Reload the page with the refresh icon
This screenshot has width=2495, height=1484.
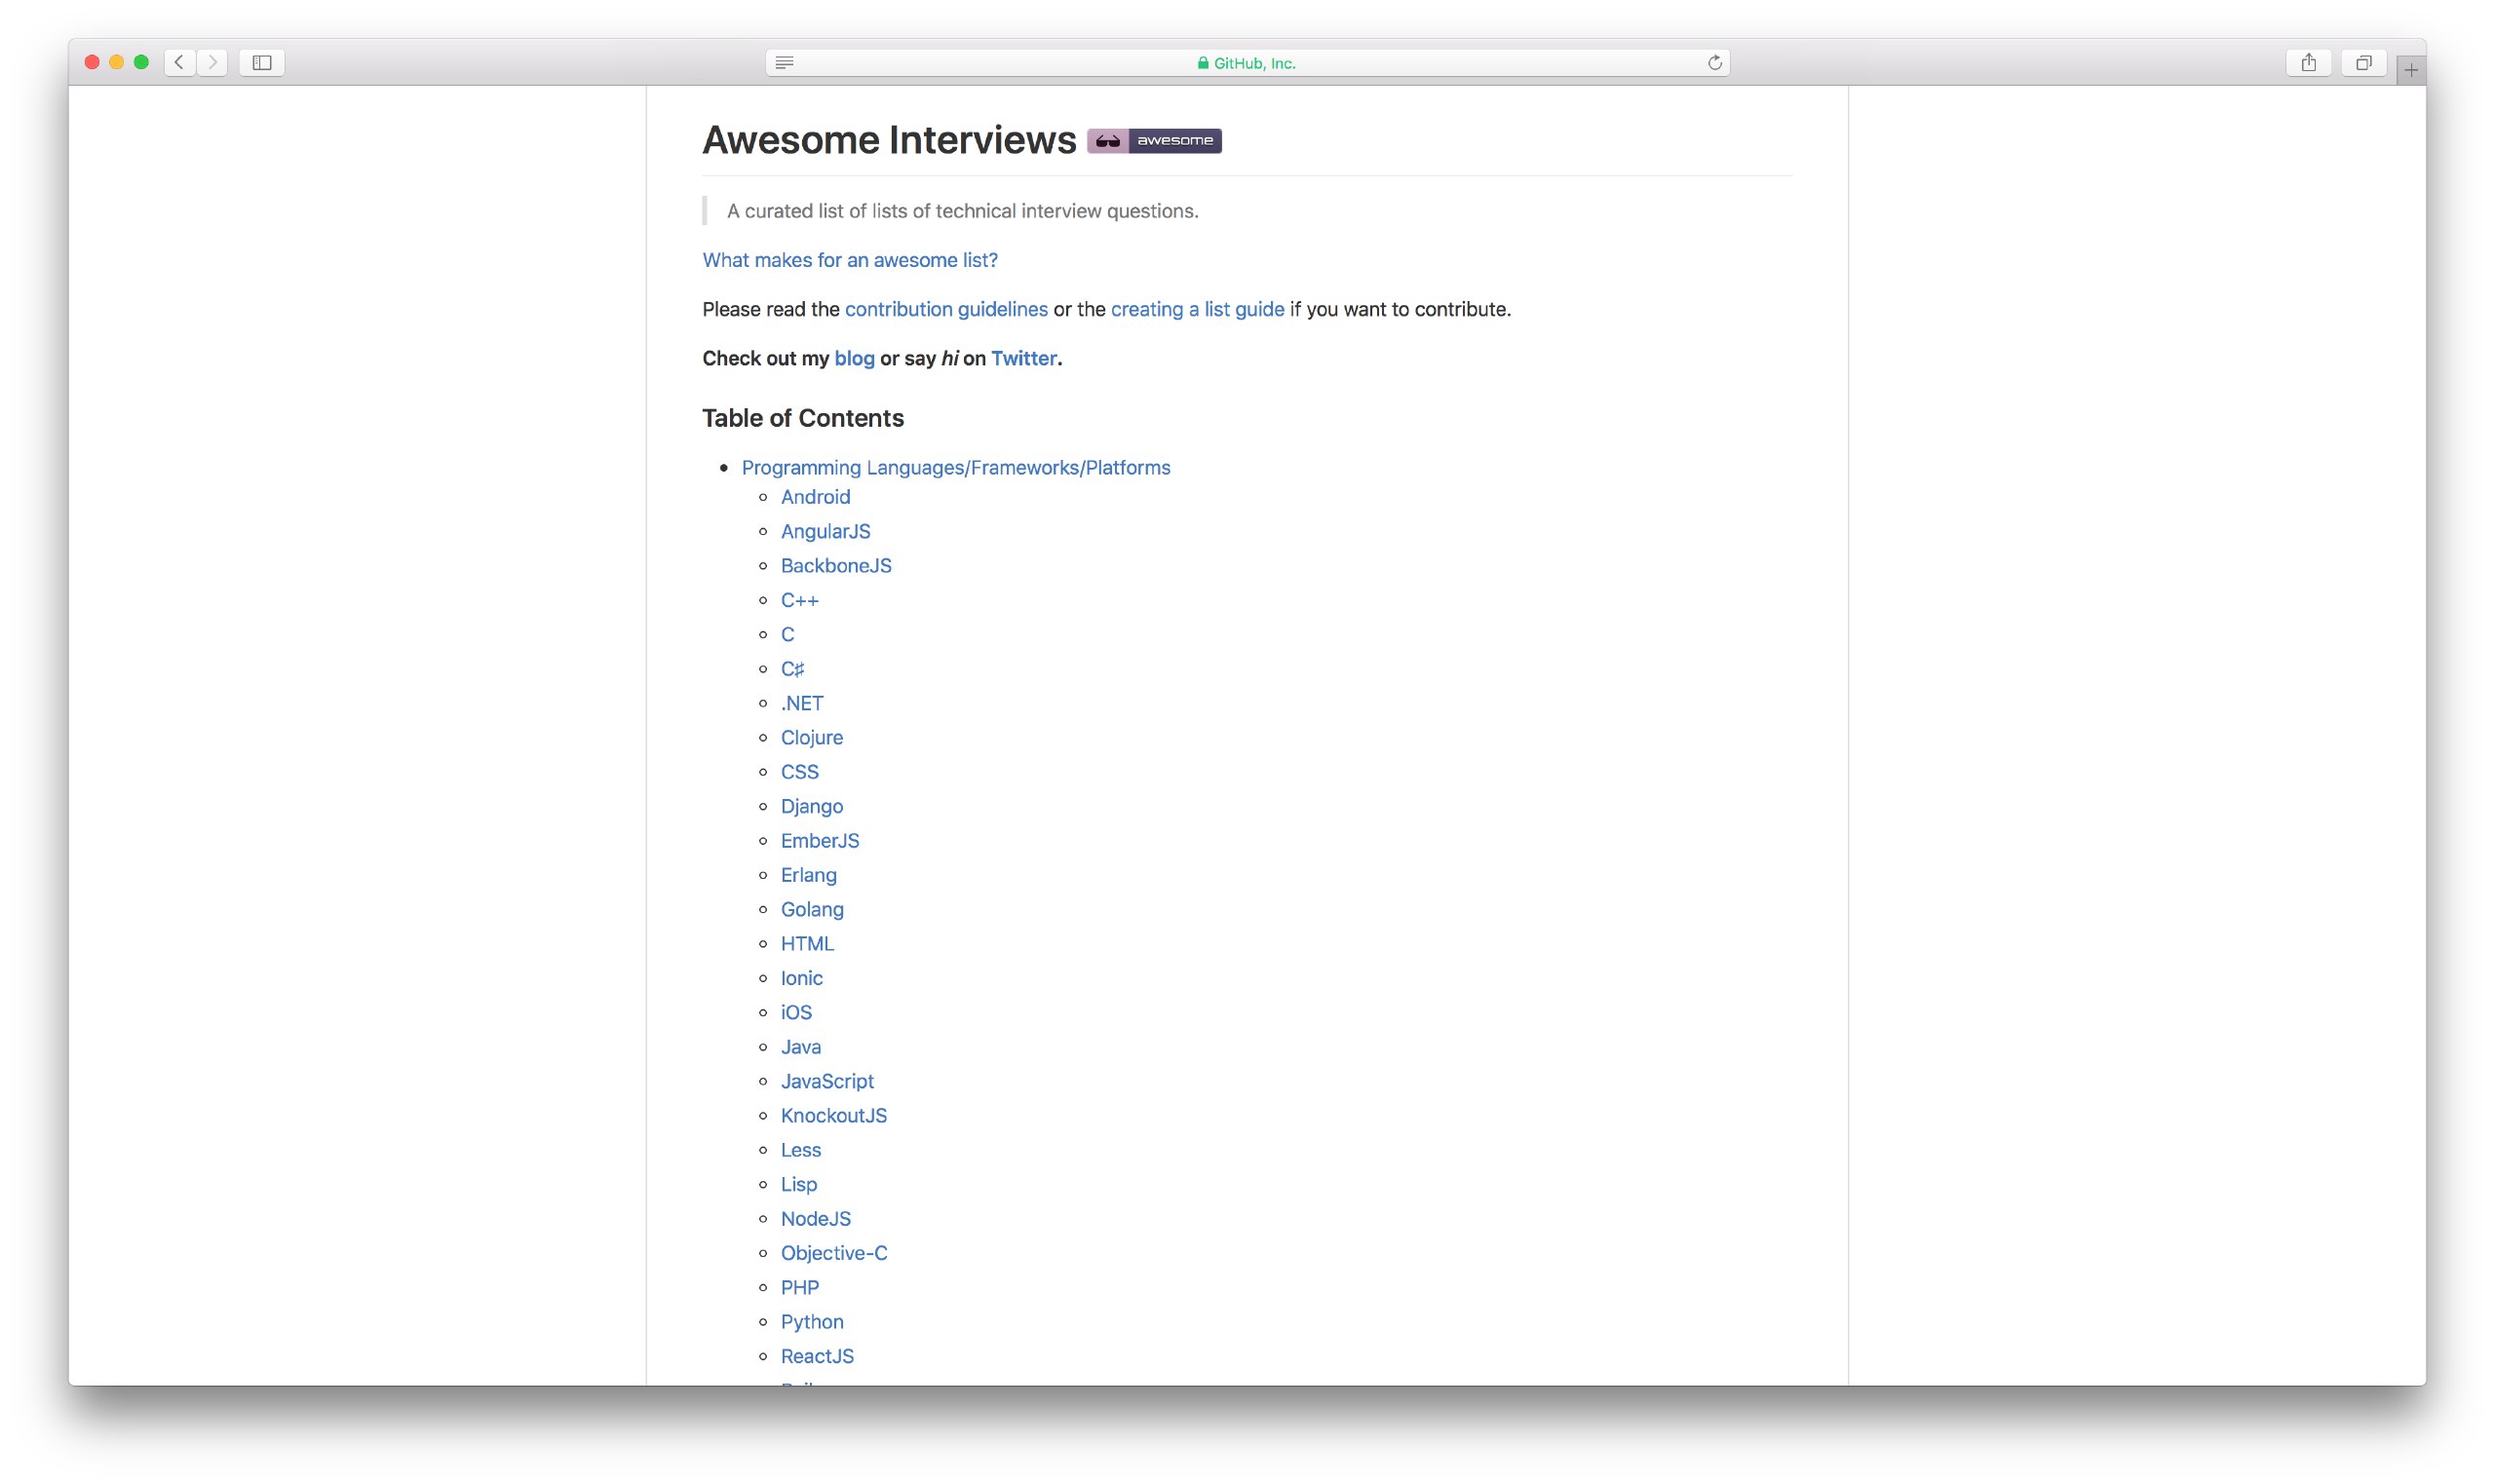(x=1715, y=62)
